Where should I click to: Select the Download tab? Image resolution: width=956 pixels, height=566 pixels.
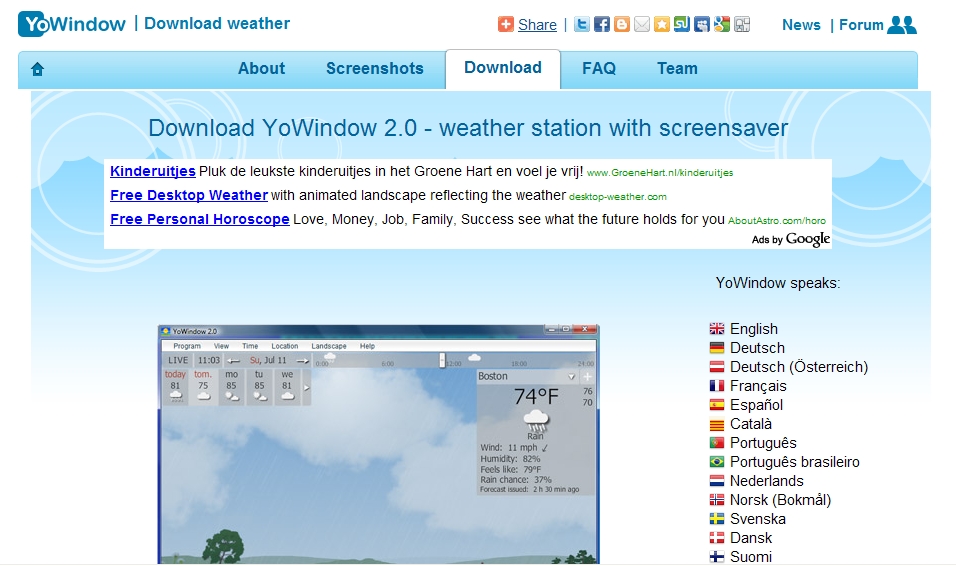(x=503, y=68)
